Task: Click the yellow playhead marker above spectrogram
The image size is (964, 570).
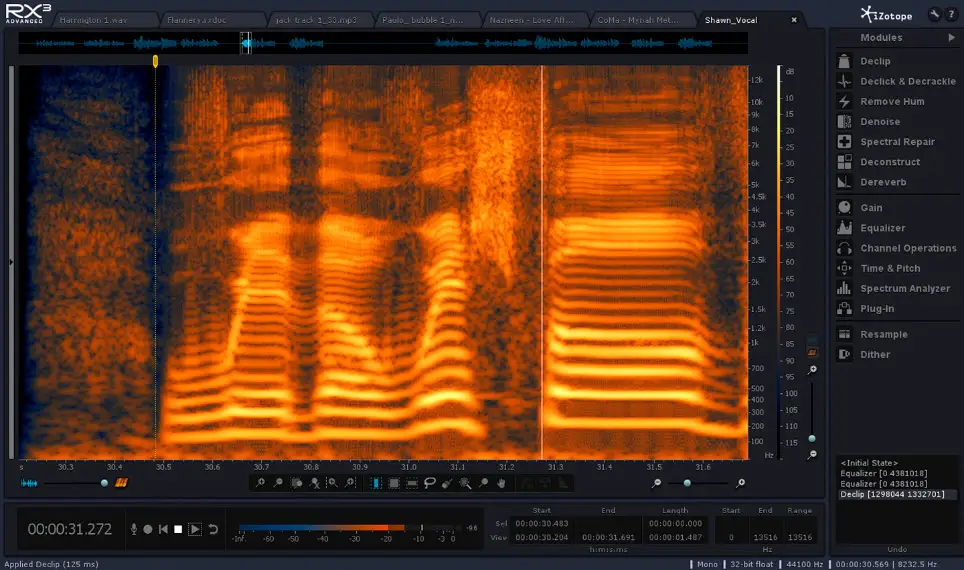Action: click(156, 61)
